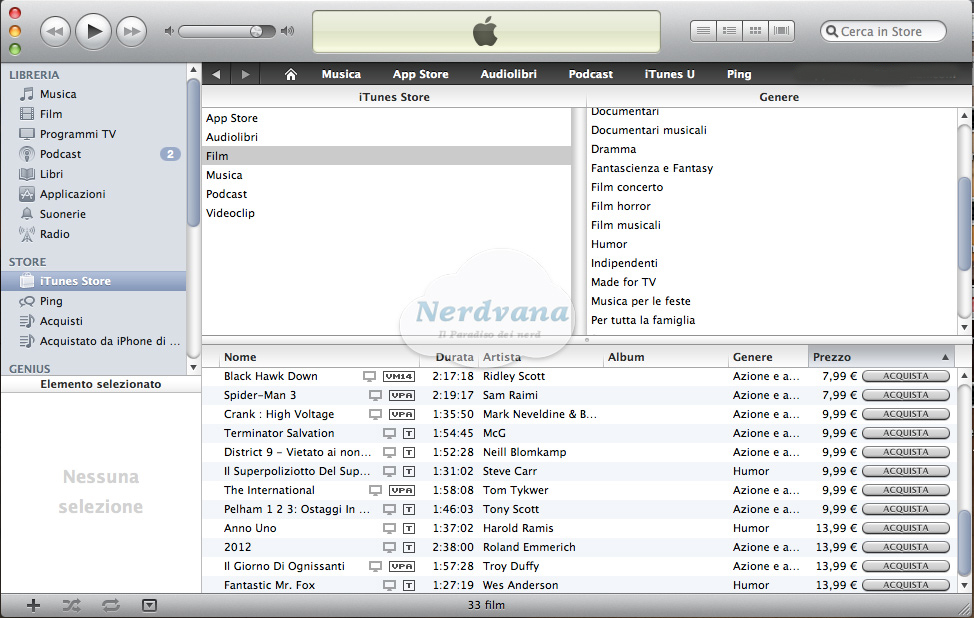Click the maximum volume speaker icon
Viewport: 974px width, 618px height.
287,30
